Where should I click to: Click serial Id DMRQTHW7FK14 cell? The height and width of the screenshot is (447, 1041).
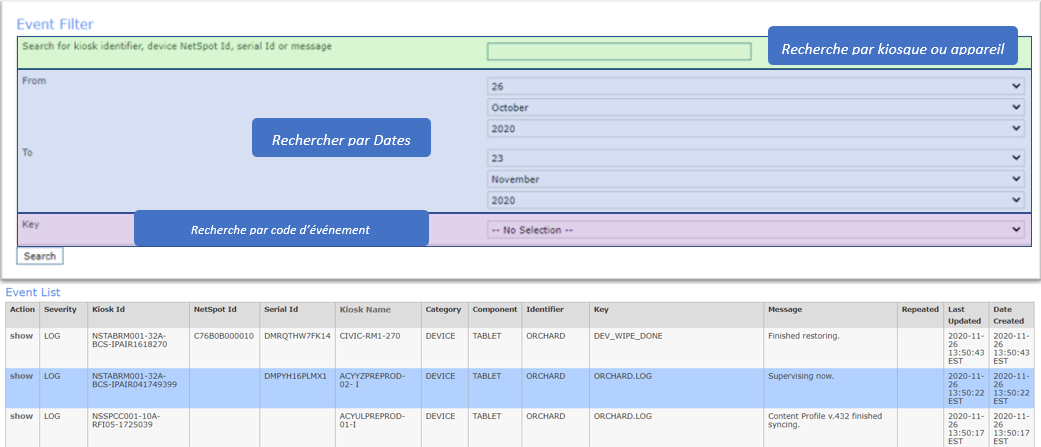point(296,336)
